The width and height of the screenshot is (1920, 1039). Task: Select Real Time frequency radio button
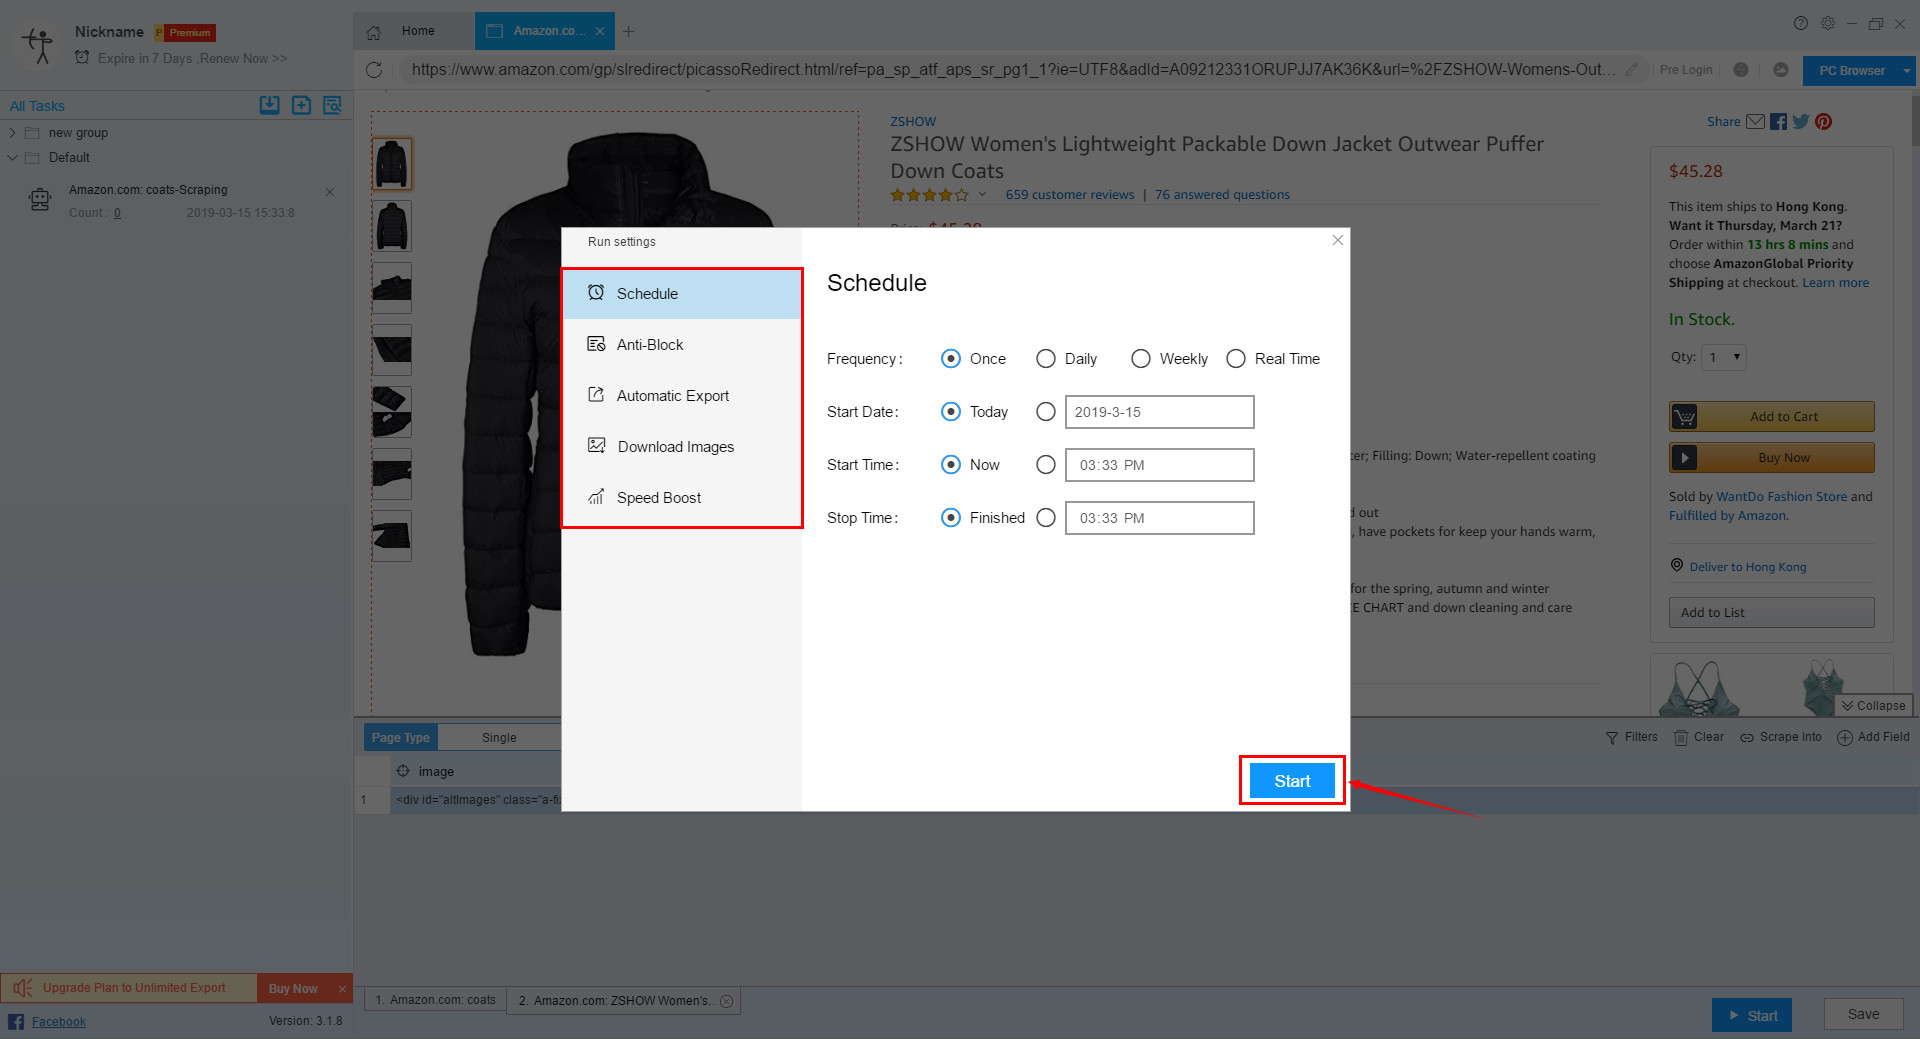(x=1236, y=359)
